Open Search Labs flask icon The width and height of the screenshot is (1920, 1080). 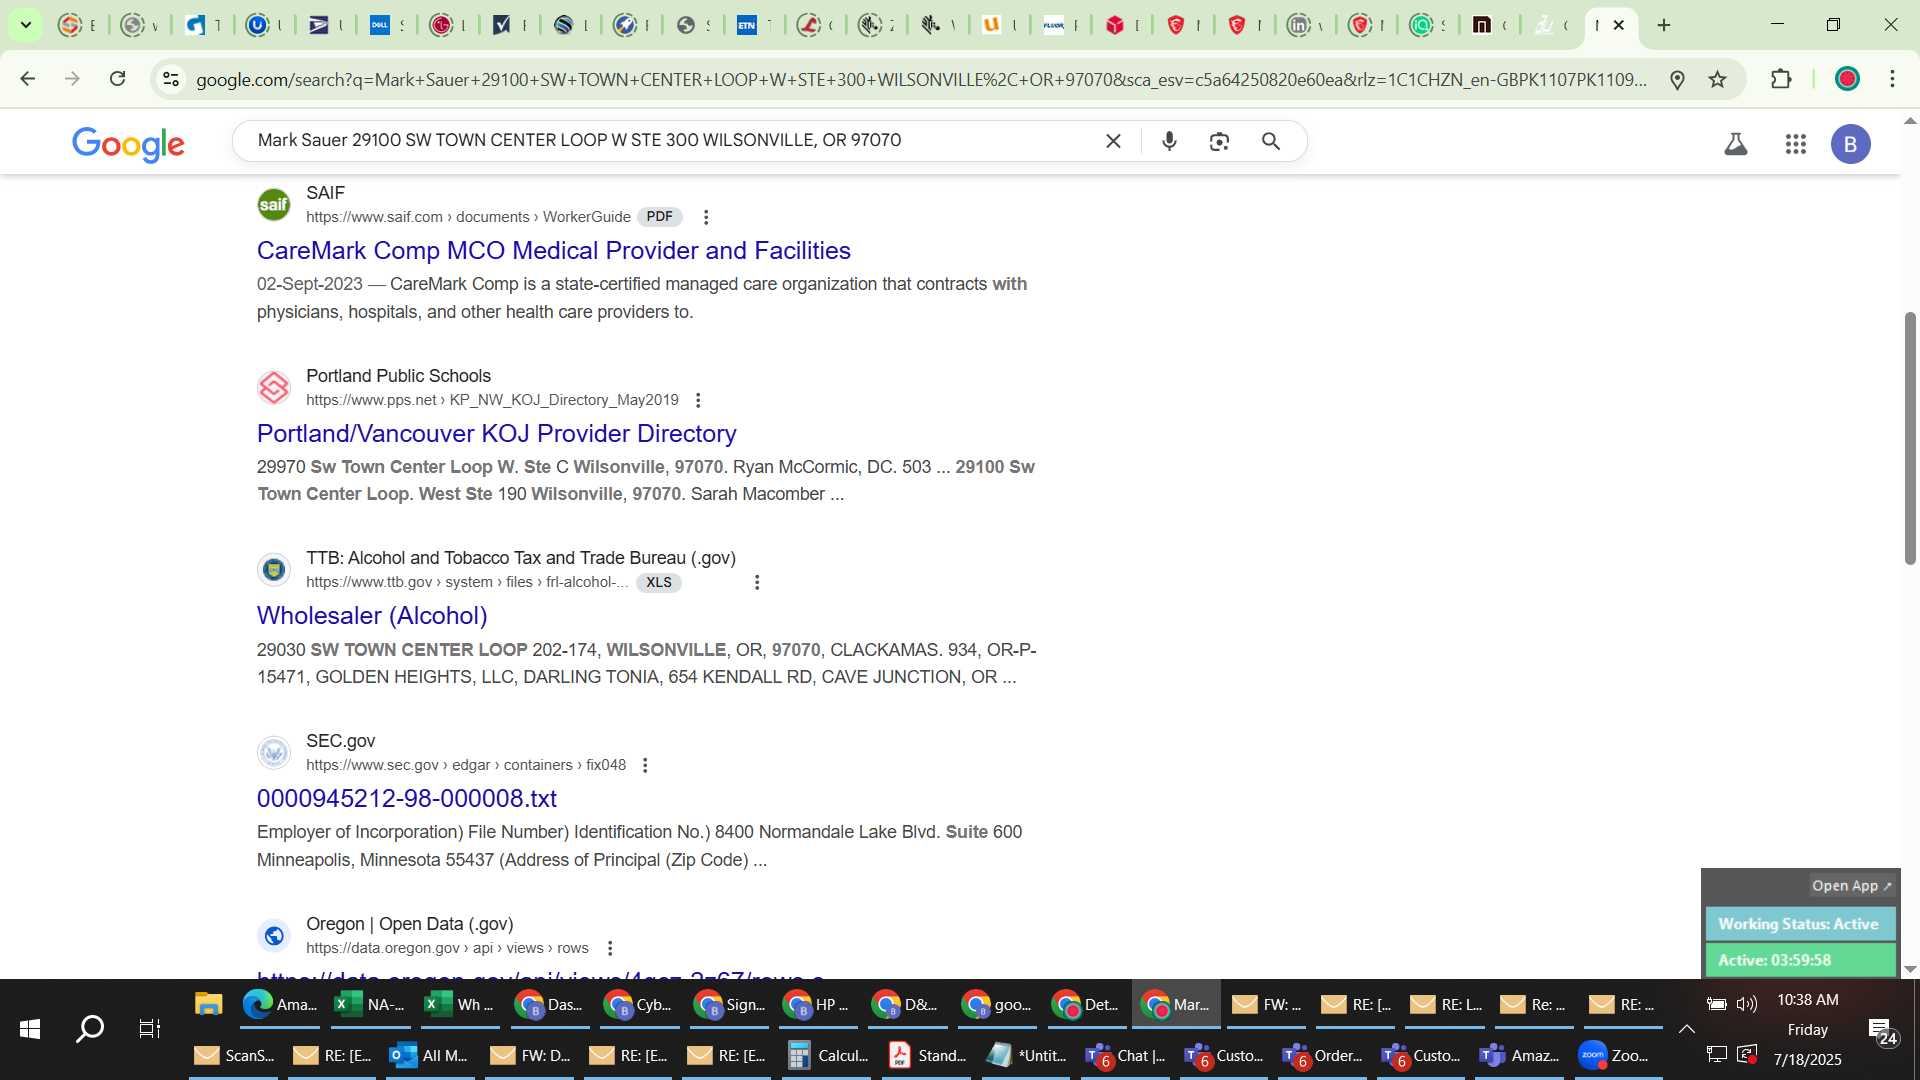pyautogui.click(x=1736, y=144)
